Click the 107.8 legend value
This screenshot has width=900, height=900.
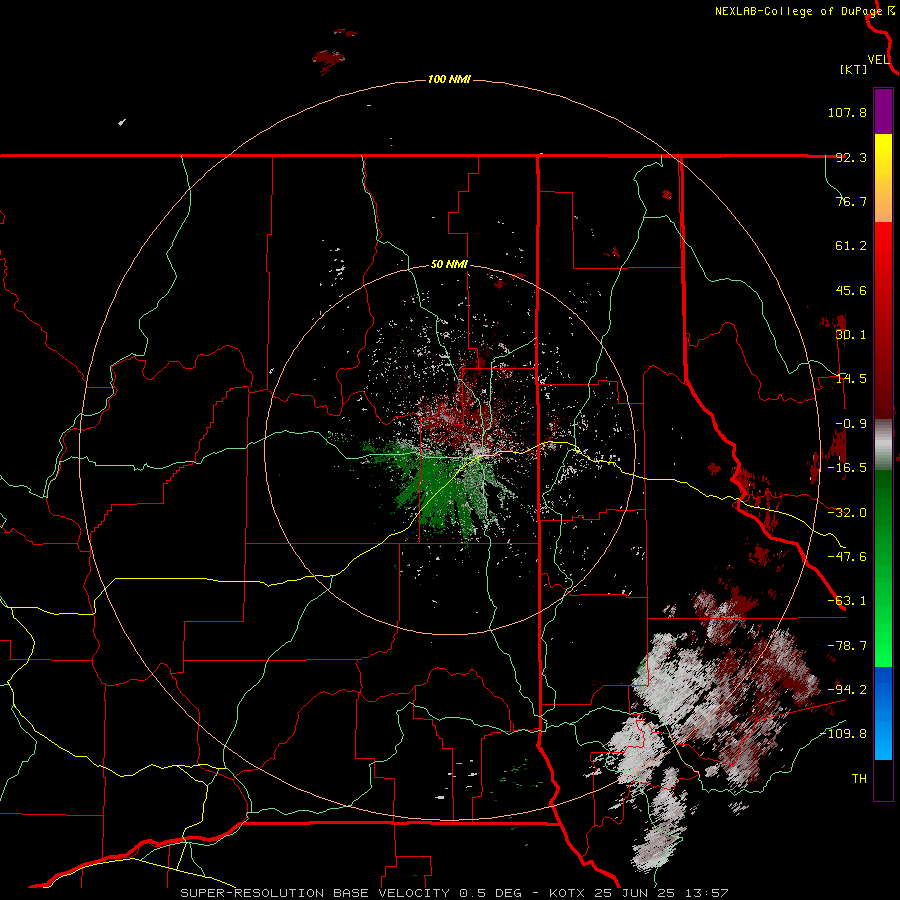[847, 112]
